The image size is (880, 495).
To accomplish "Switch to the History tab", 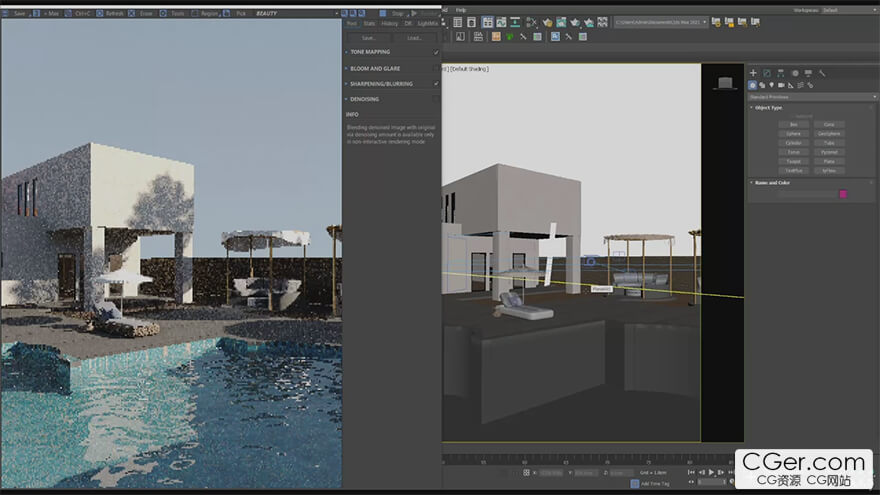I will coord(389,24).
